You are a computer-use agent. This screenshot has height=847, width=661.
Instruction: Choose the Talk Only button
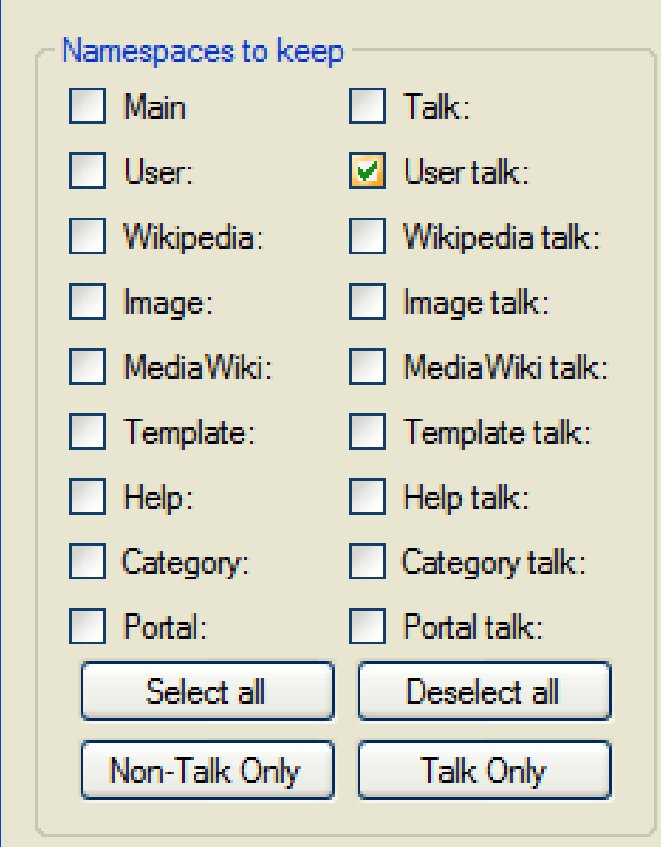[485, 770]
